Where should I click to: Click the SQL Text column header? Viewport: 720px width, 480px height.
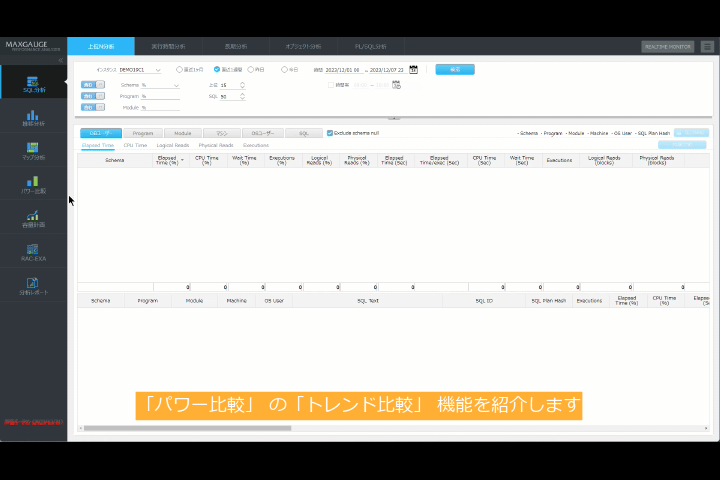(x=368, y=301)
